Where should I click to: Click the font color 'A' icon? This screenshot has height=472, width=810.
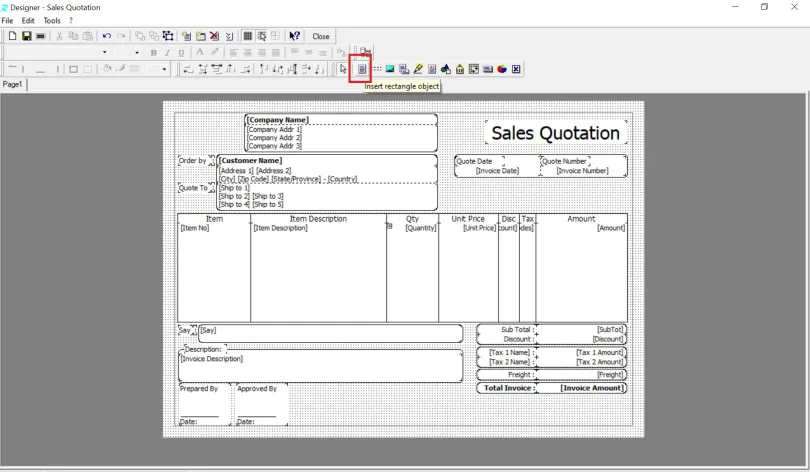pyautogui.click(x=200, y=53)
